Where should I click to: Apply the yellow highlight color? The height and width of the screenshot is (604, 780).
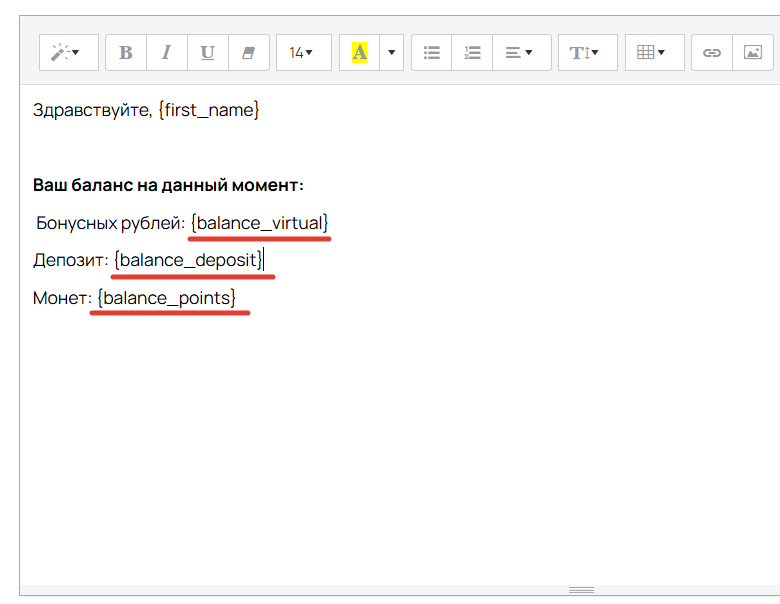tap(359, 53)
